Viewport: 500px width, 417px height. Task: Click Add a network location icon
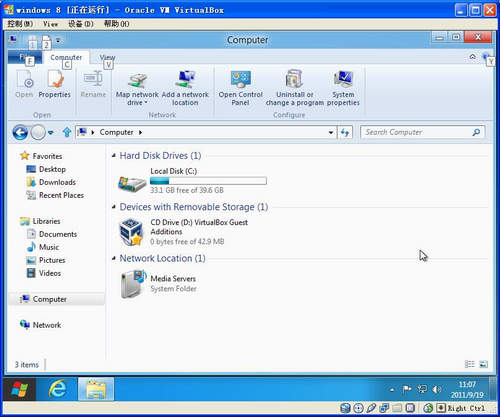coord(185,80)
